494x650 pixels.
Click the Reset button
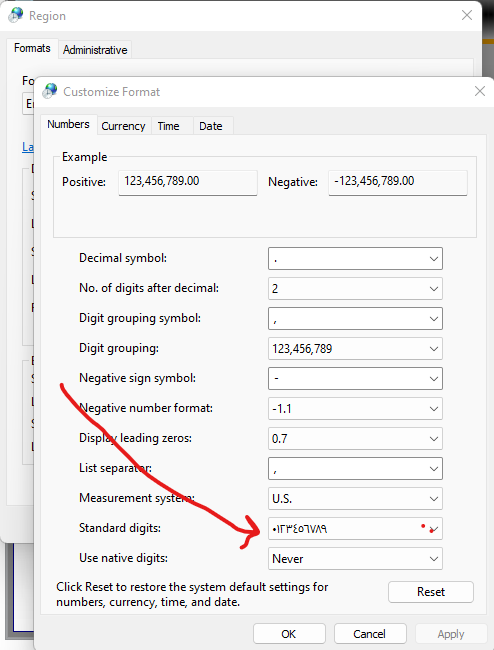click(431, 592)
